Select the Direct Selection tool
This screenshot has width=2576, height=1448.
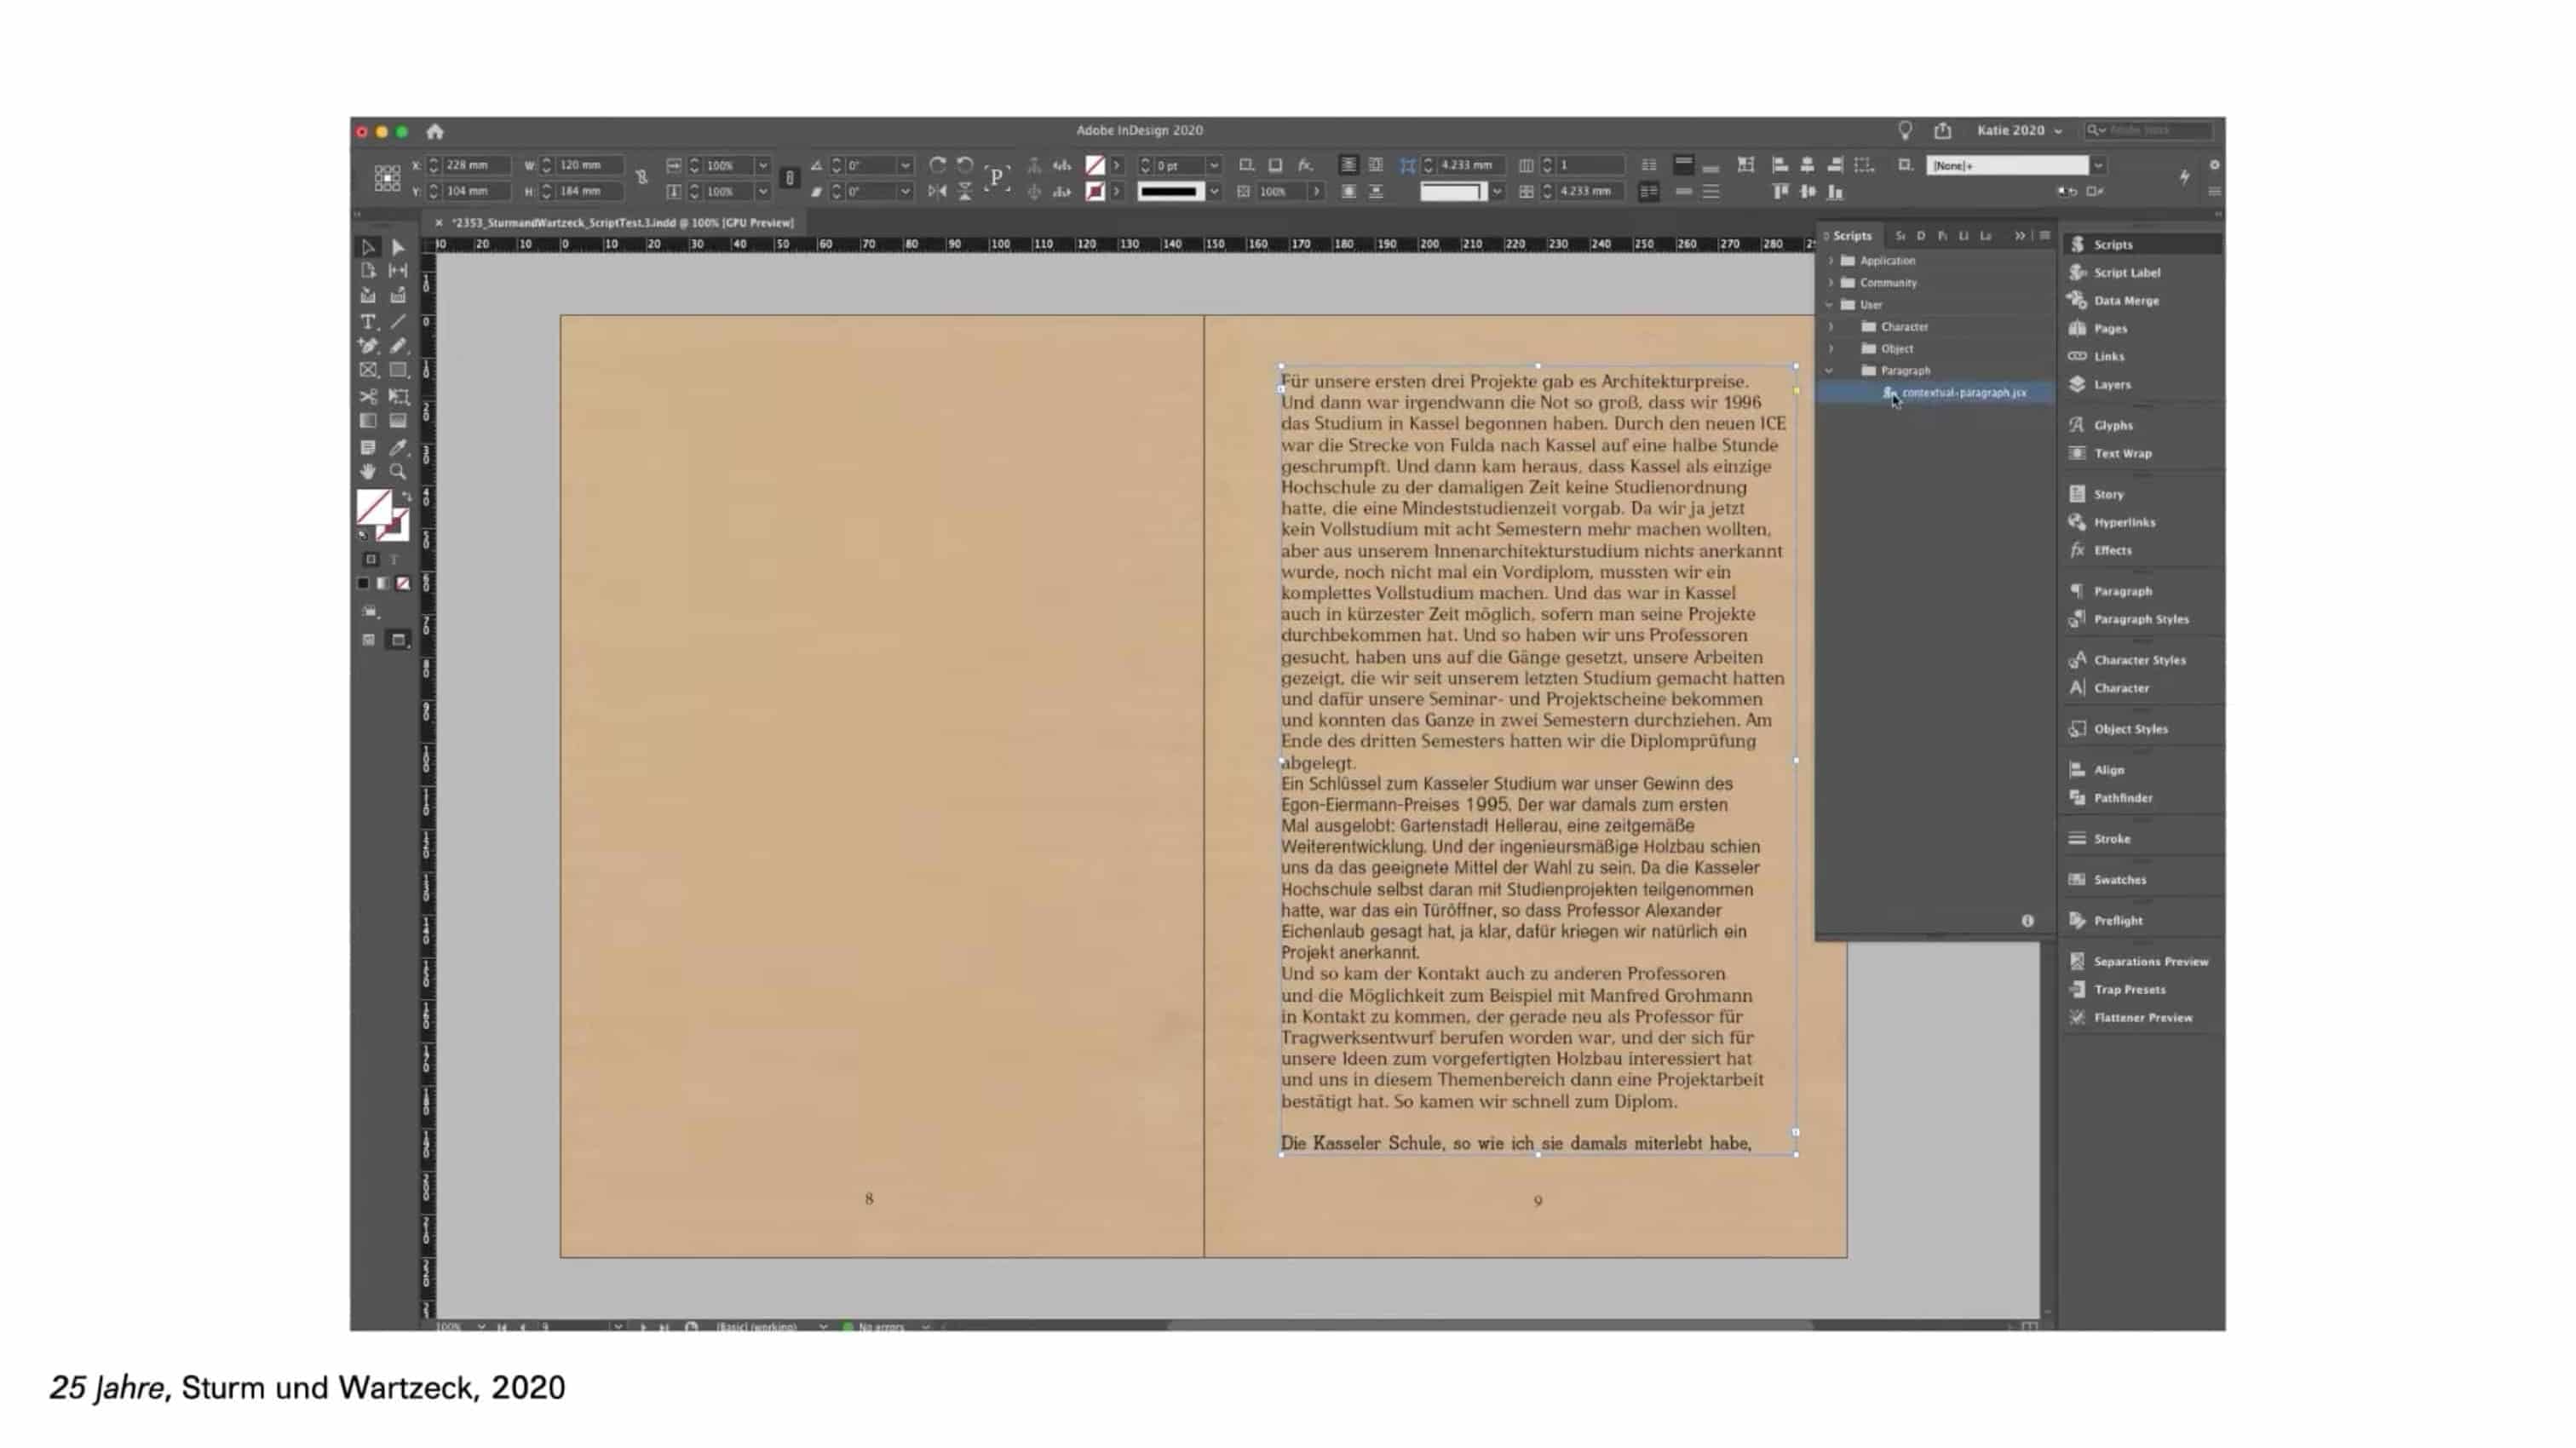coord(398,247)
